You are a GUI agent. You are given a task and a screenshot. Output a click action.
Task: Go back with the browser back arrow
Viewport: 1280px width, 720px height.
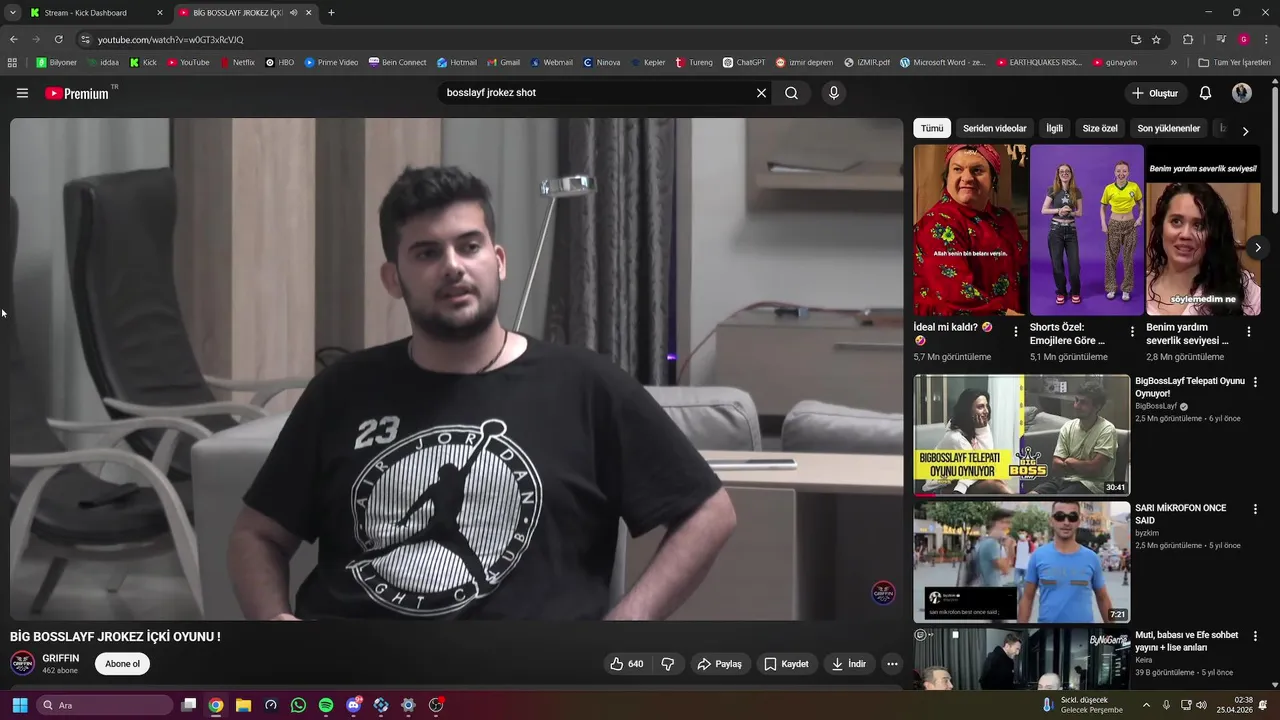click(x=13, y=39)
